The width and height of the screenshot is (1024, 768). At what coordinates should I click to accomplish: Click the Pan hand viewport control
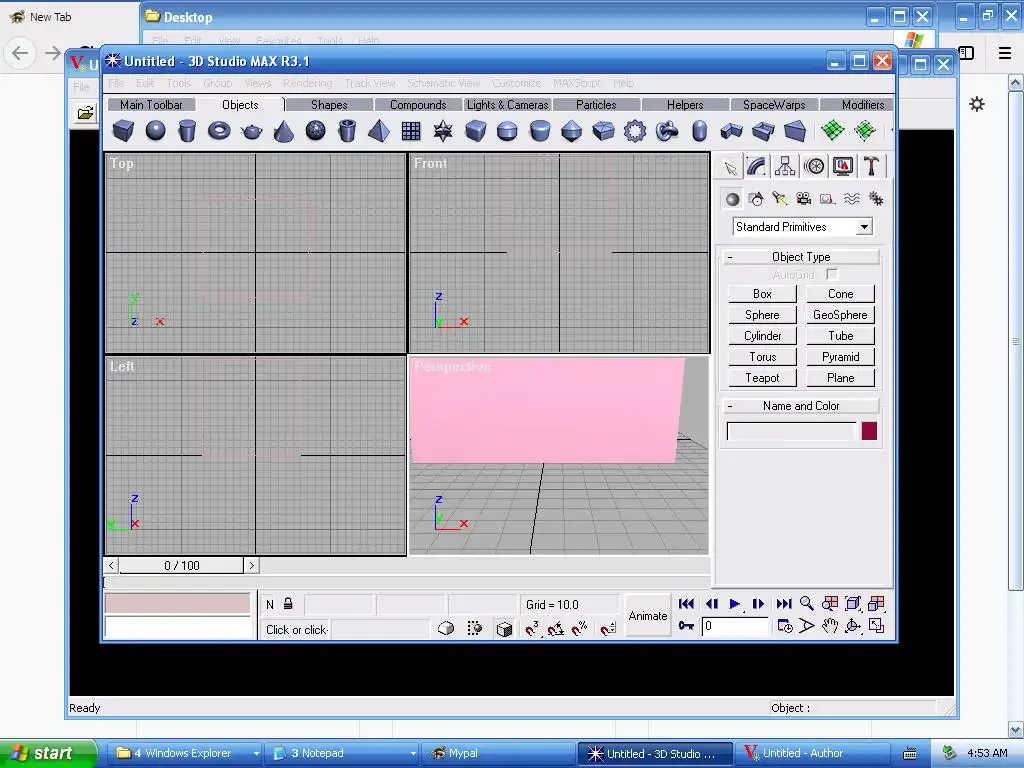click(x=829, y=626)
